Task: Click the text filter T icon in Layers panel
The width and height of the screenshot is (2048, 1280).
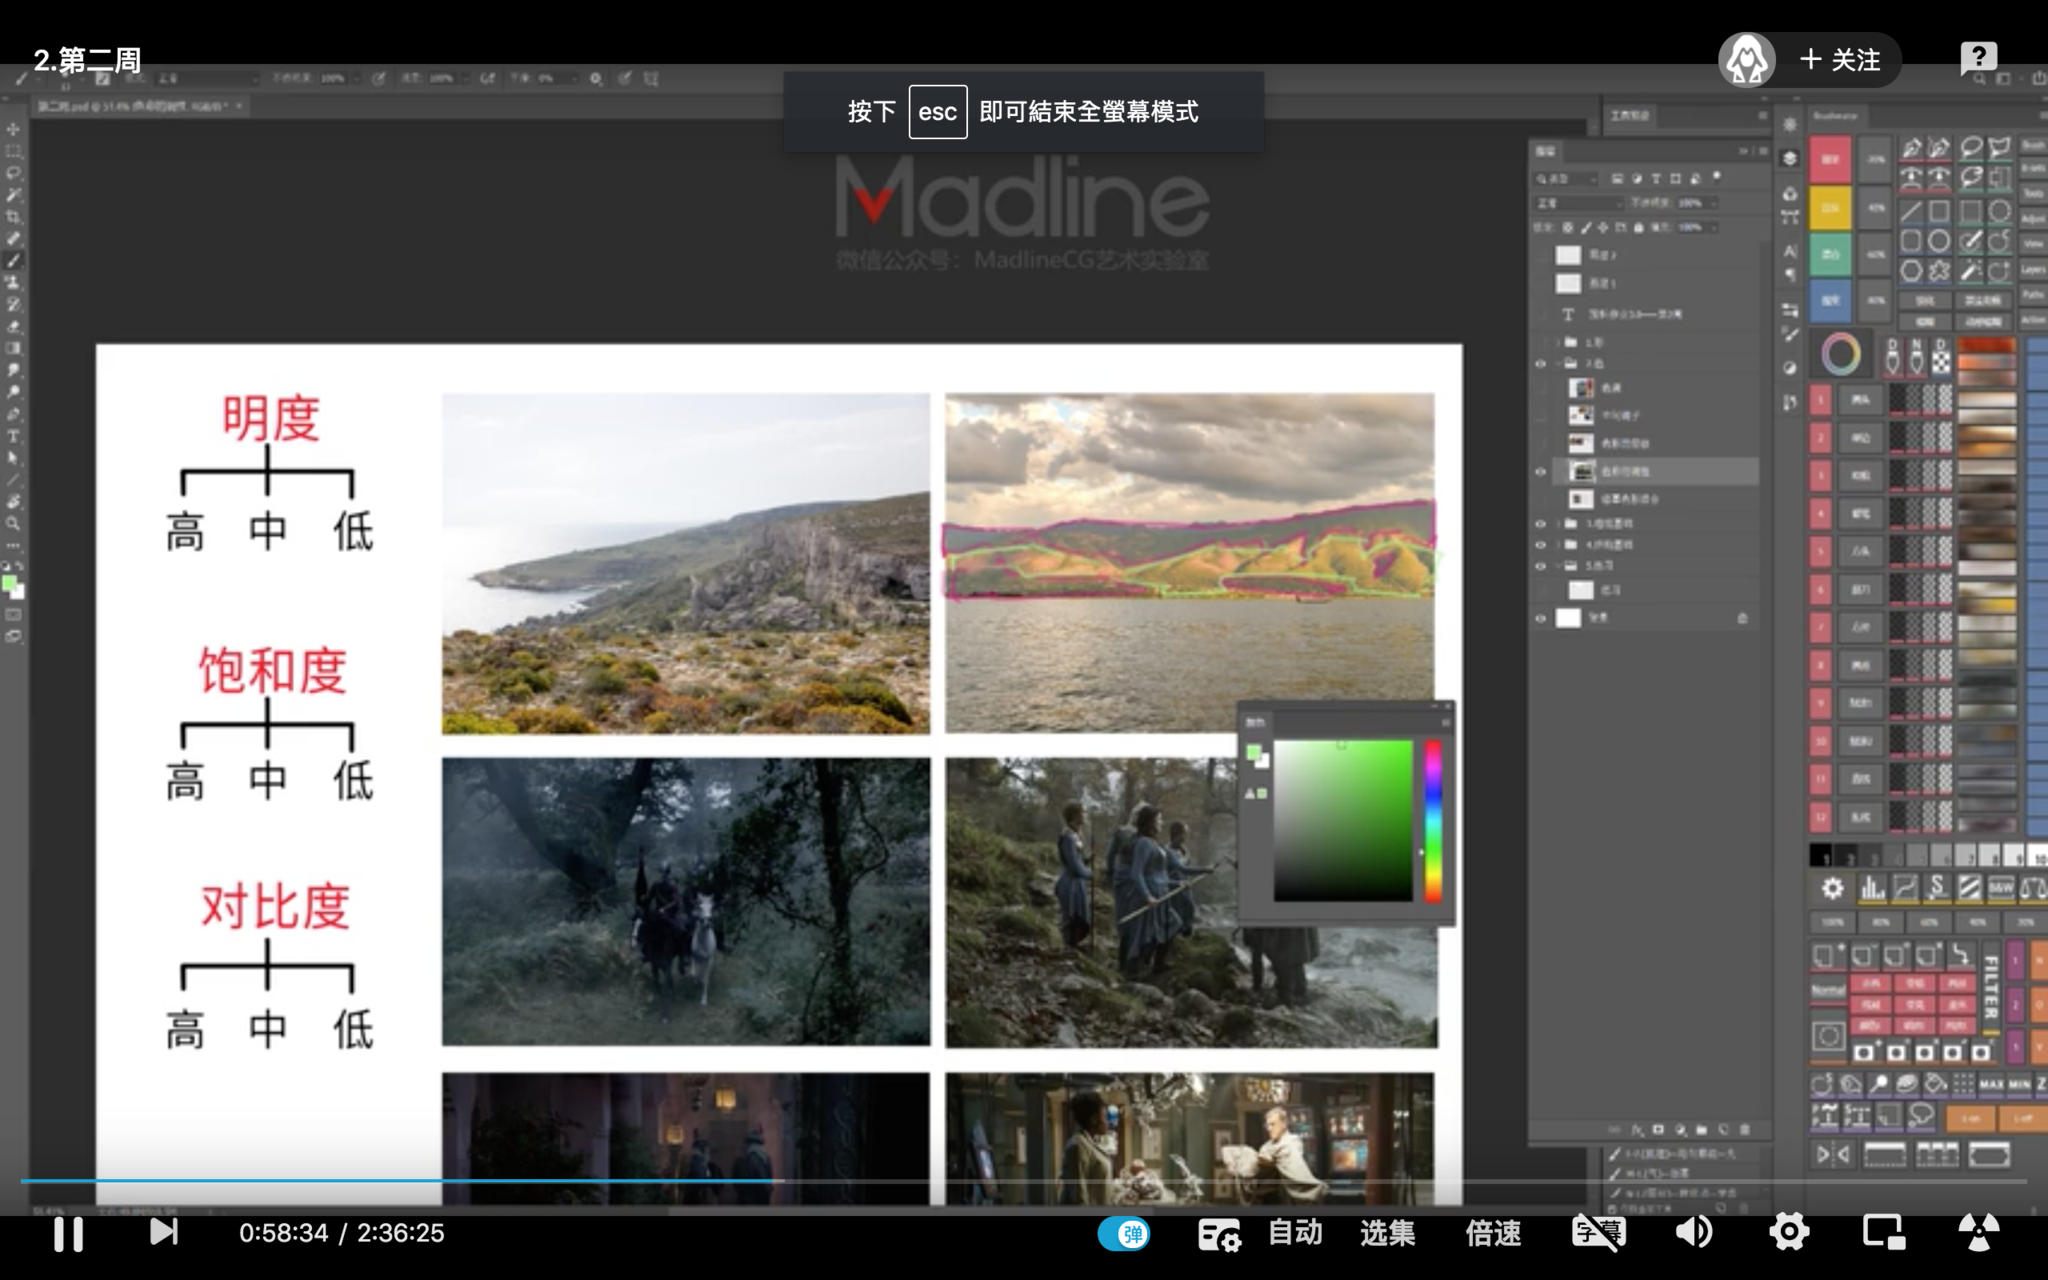Action: pos(1656,178)
